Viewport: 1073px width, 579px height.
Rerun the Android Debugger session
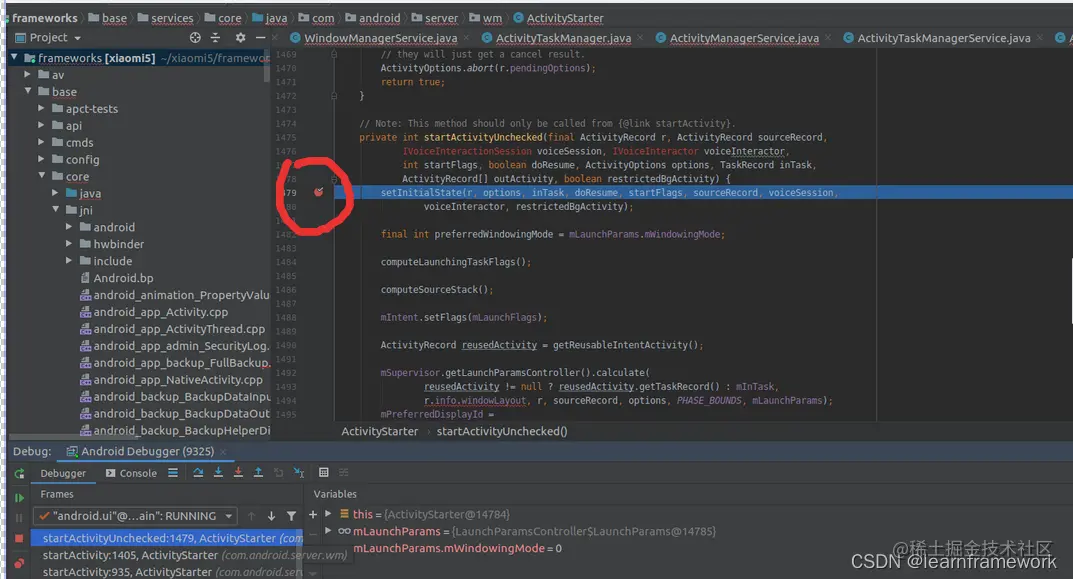pos(19,474)
